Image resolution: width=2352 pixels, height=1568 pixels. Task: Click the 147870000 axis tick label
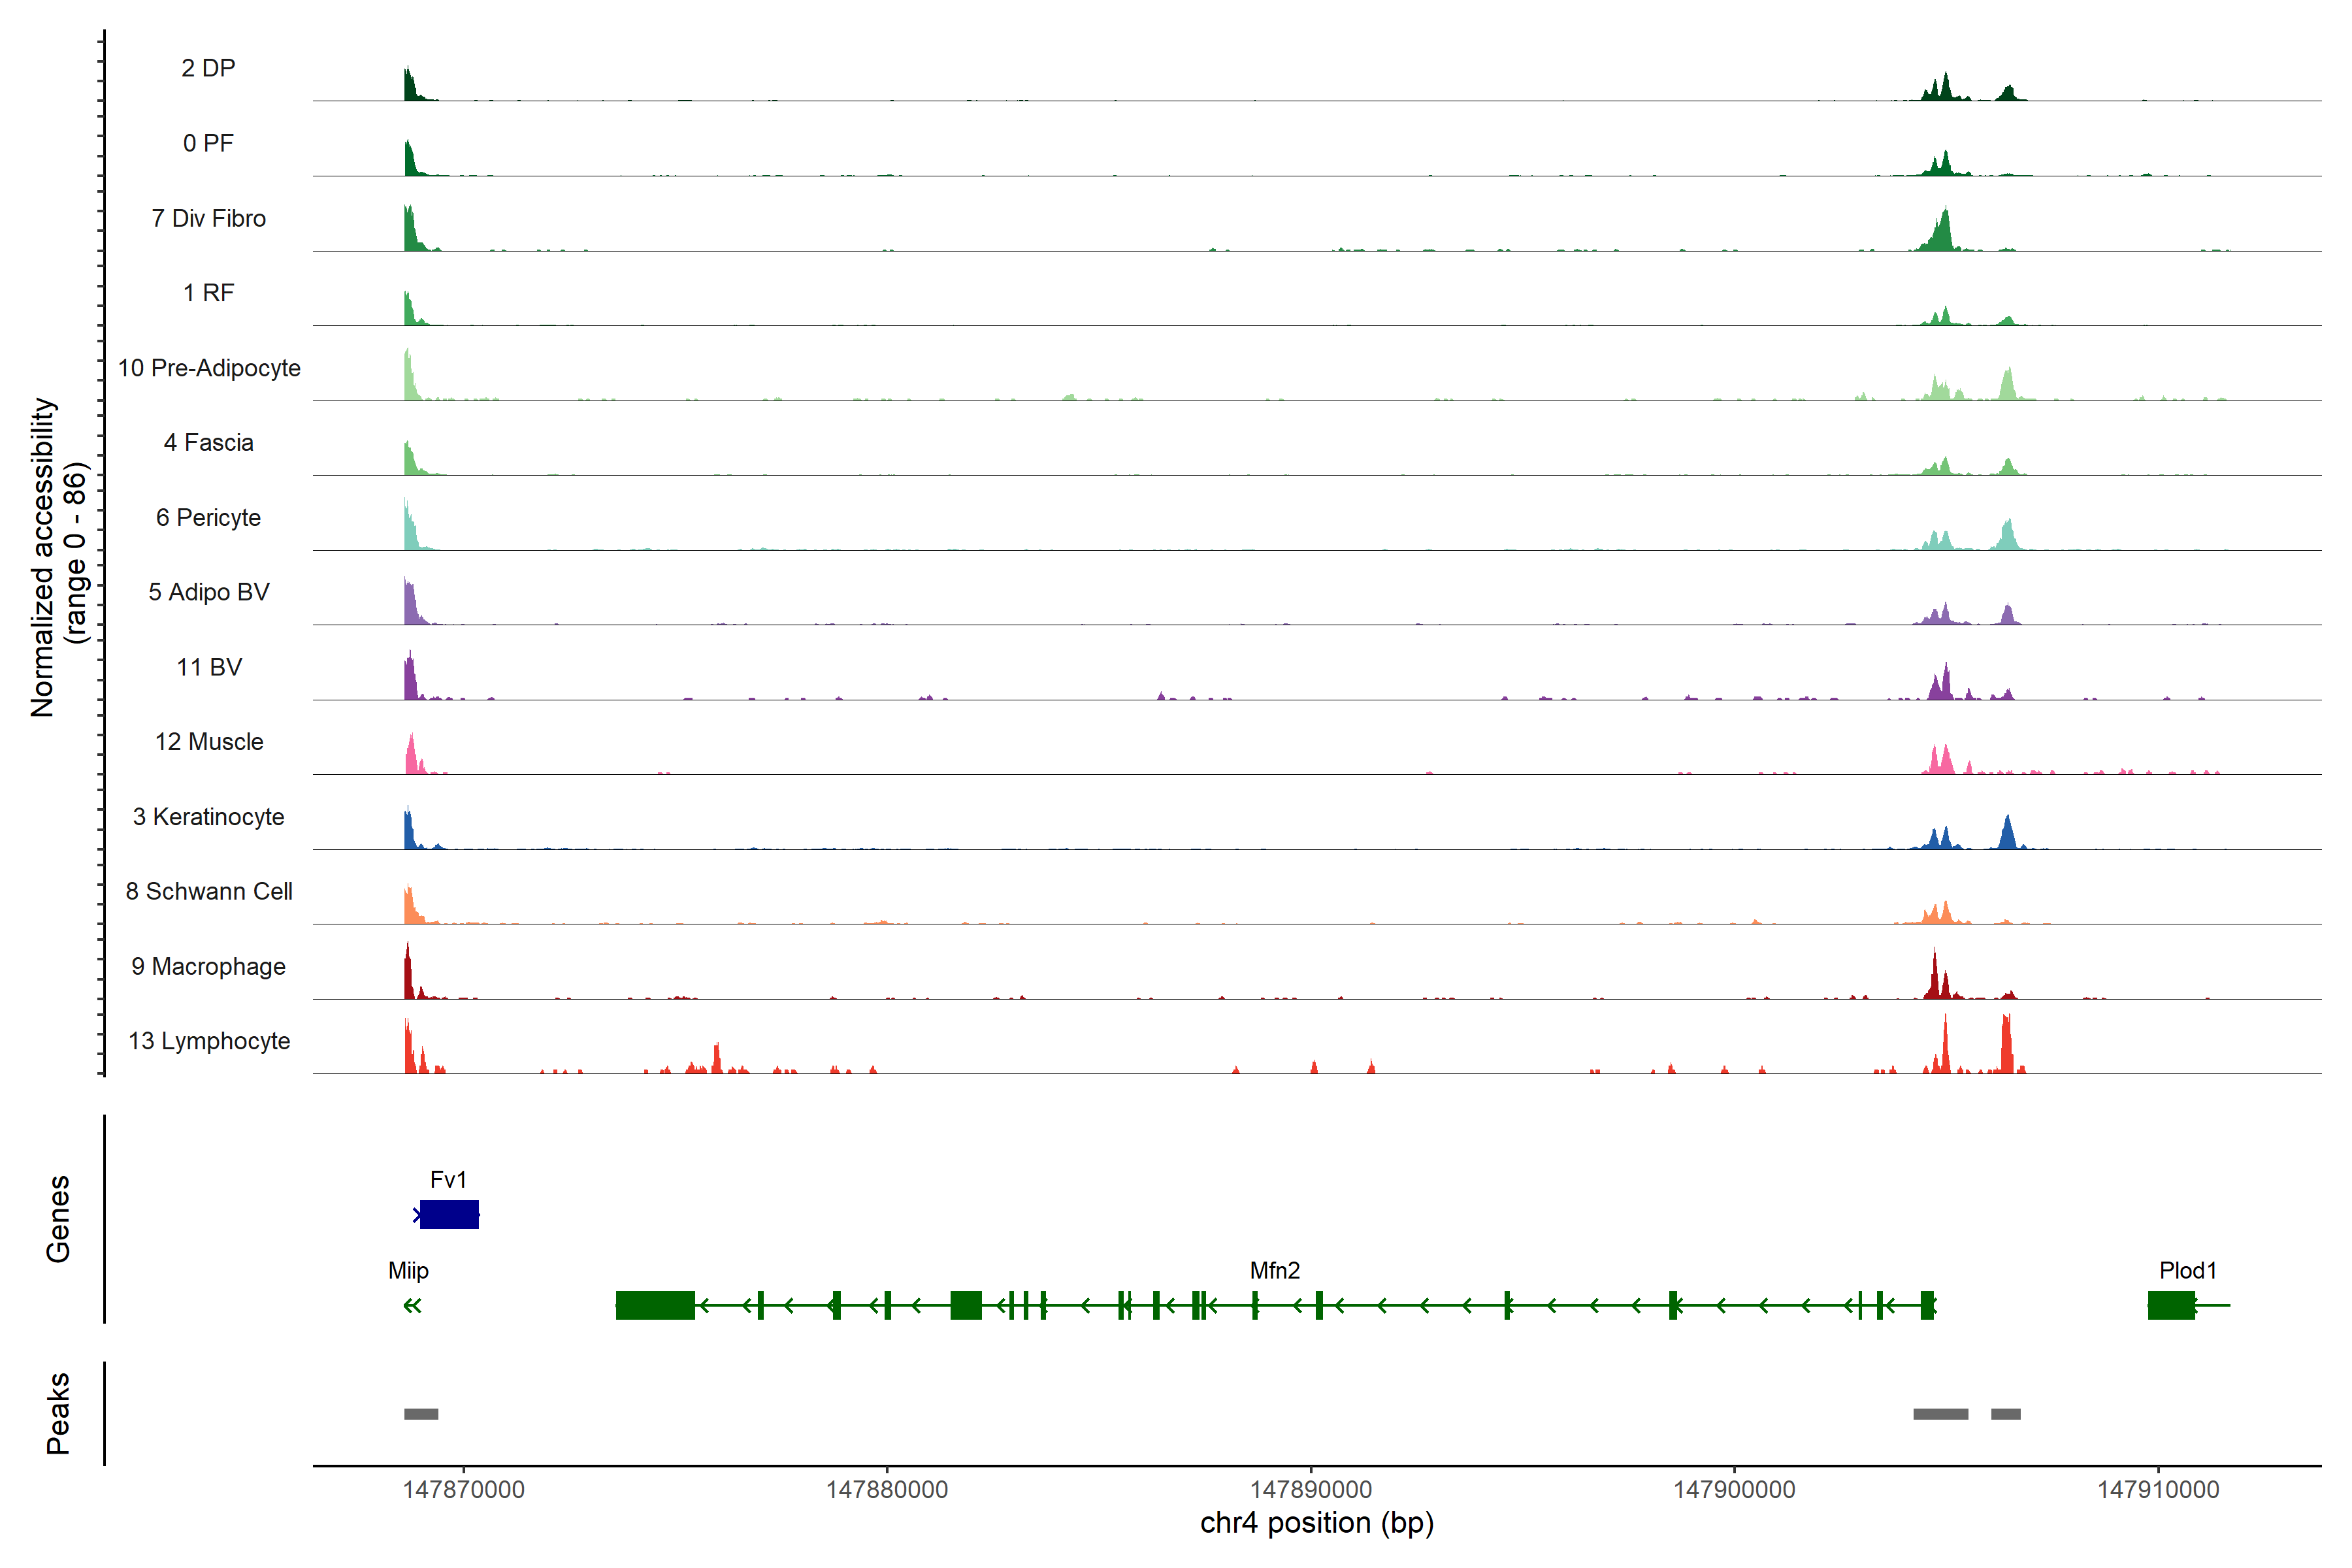[463, 1489]
